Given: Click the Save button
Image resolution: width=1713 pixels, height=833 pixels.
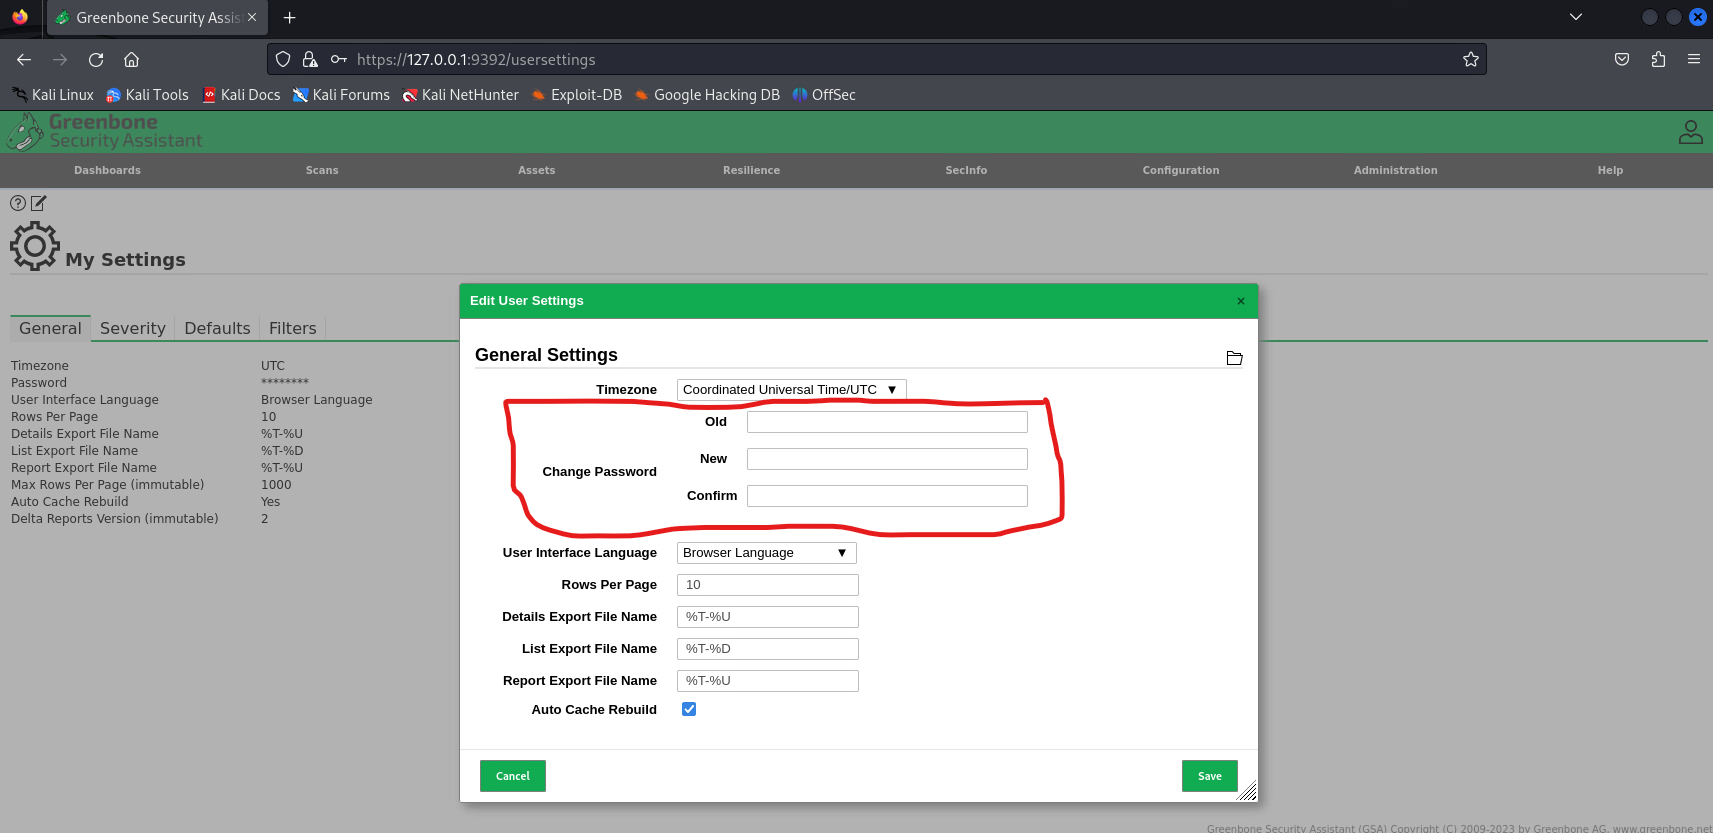Looking at the screenshot, I should 1210,776.
